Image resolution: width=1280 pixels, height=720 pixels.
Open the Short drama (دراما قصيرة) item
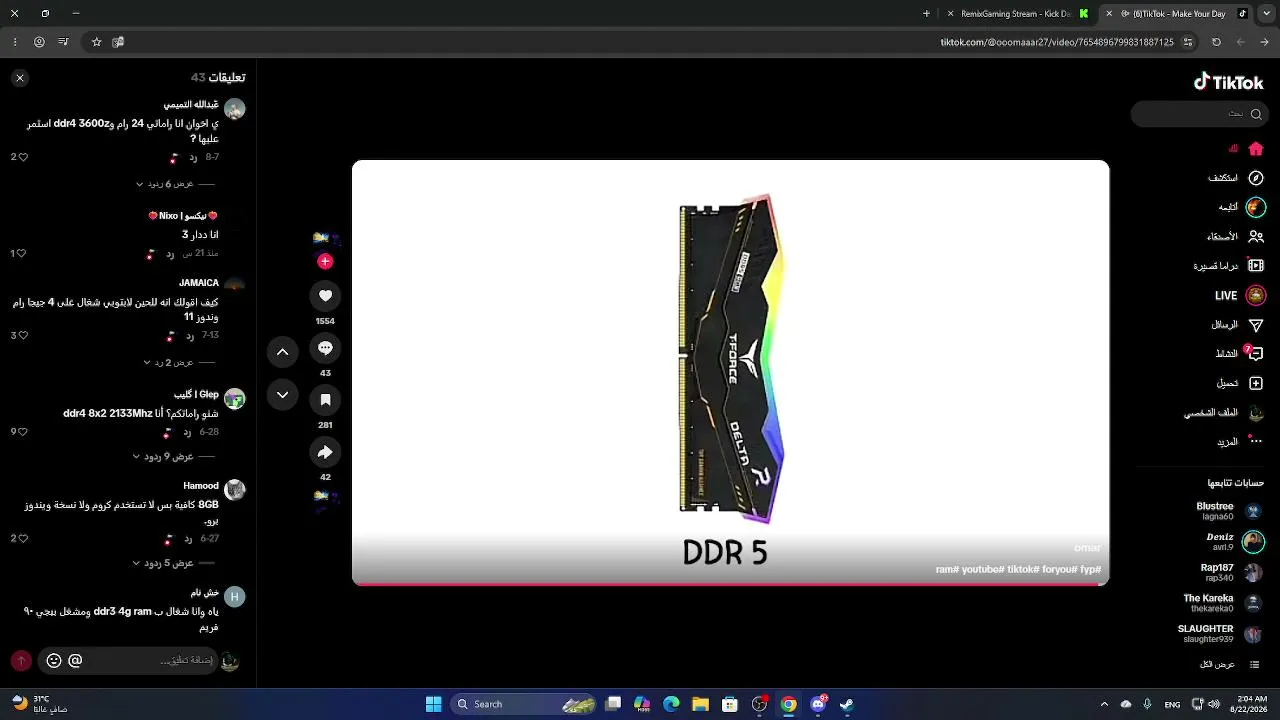[1229, 266]
